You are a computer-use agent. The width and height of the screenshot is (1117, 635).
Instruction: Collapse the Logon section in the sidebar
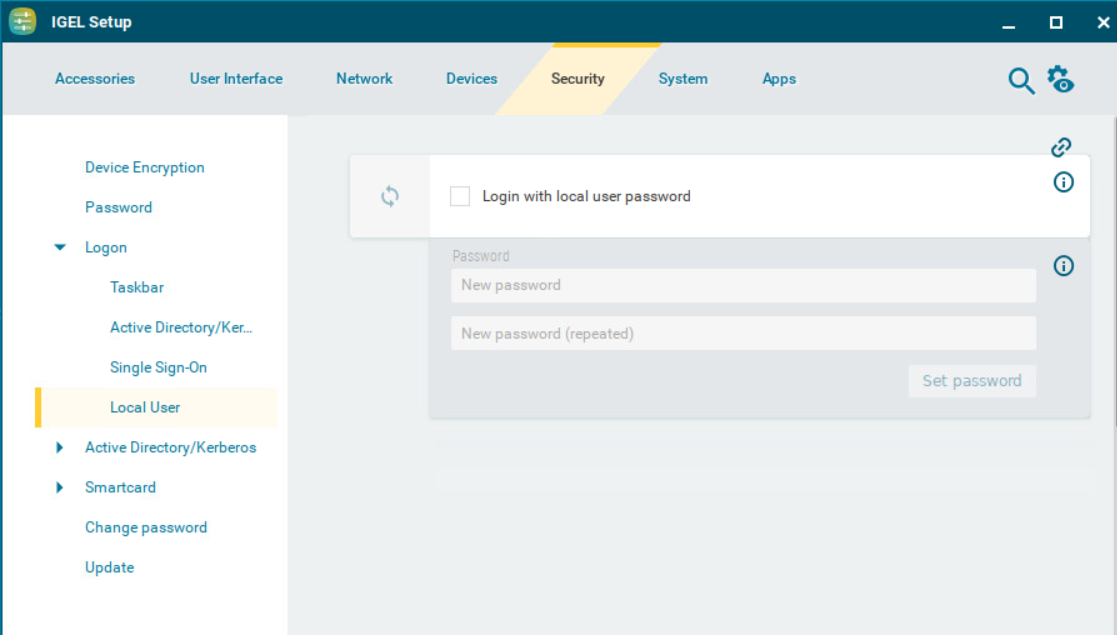point(60,247)
